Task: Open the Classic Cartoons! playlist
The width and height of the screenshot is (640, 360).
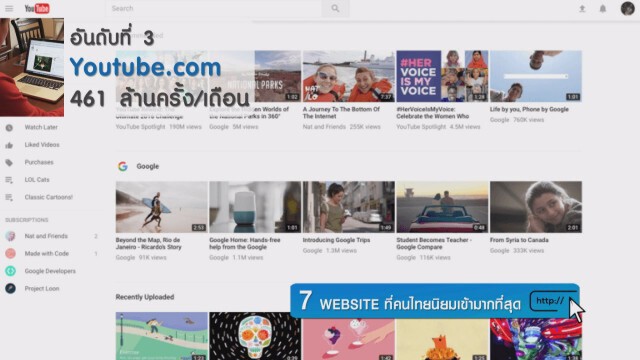Action: (x=49, y=197)
